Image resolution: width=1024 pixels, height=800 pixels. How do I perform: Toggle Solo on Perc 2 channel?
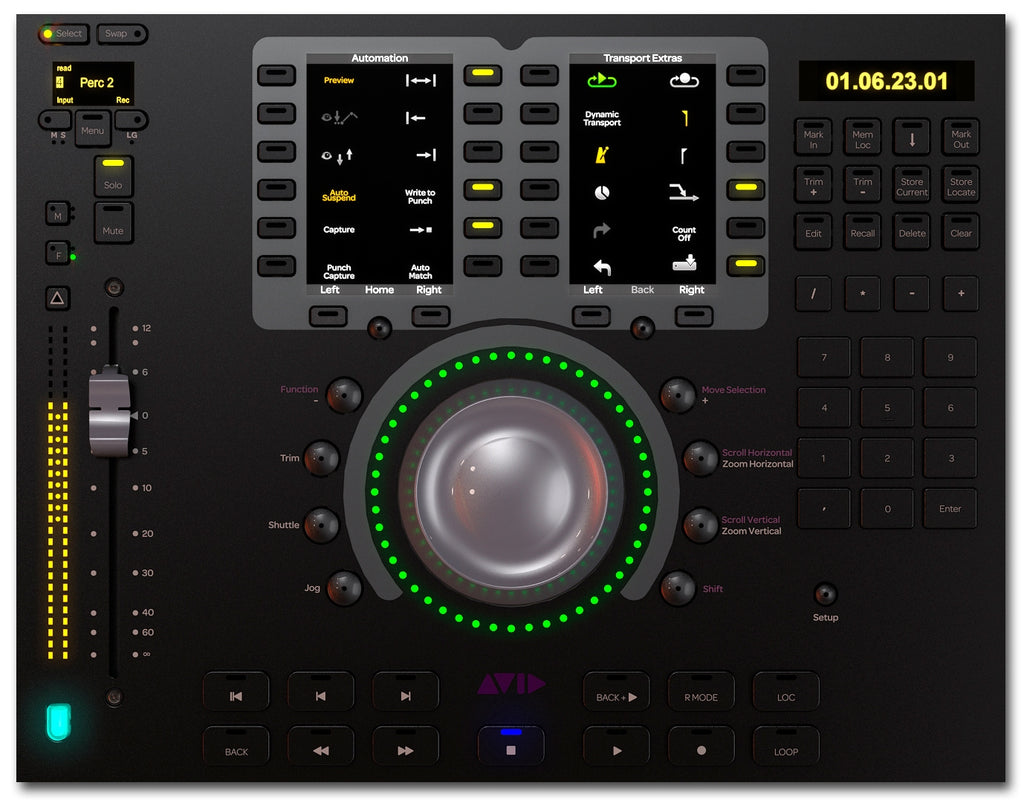coord(113,176)
